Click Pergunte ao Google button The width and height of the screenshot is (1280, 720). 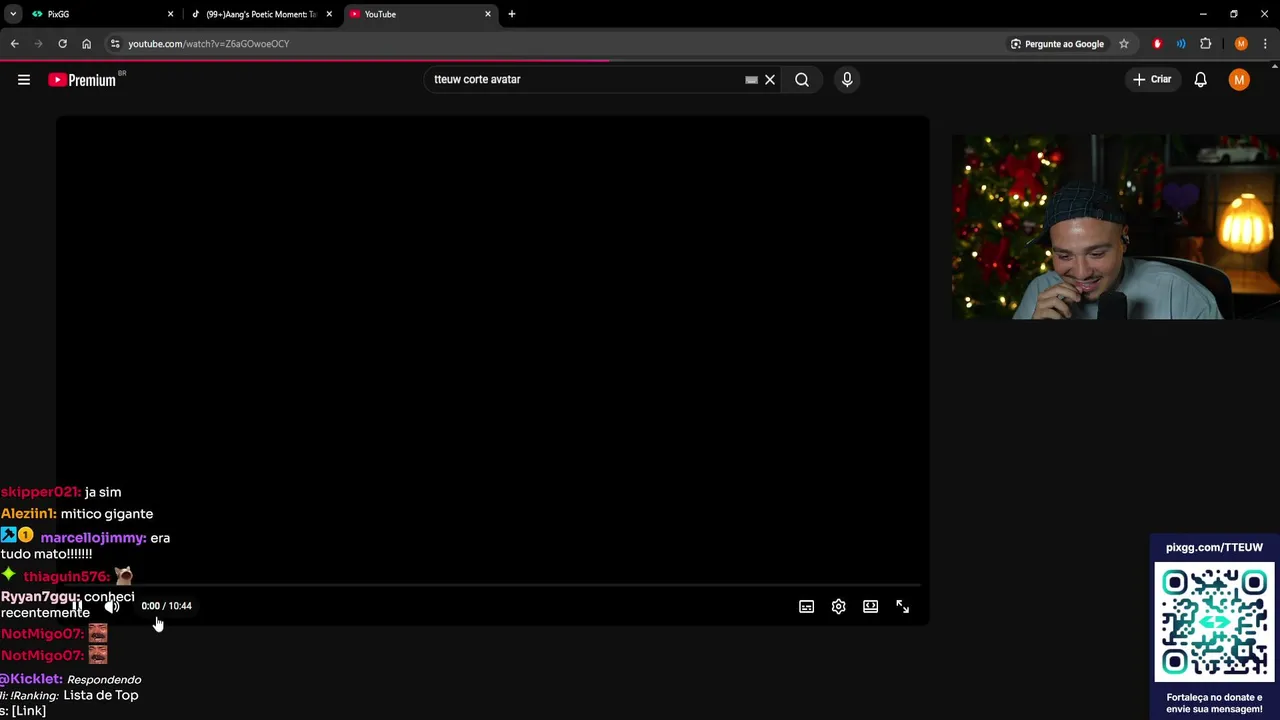click(x=1057, y=44)
